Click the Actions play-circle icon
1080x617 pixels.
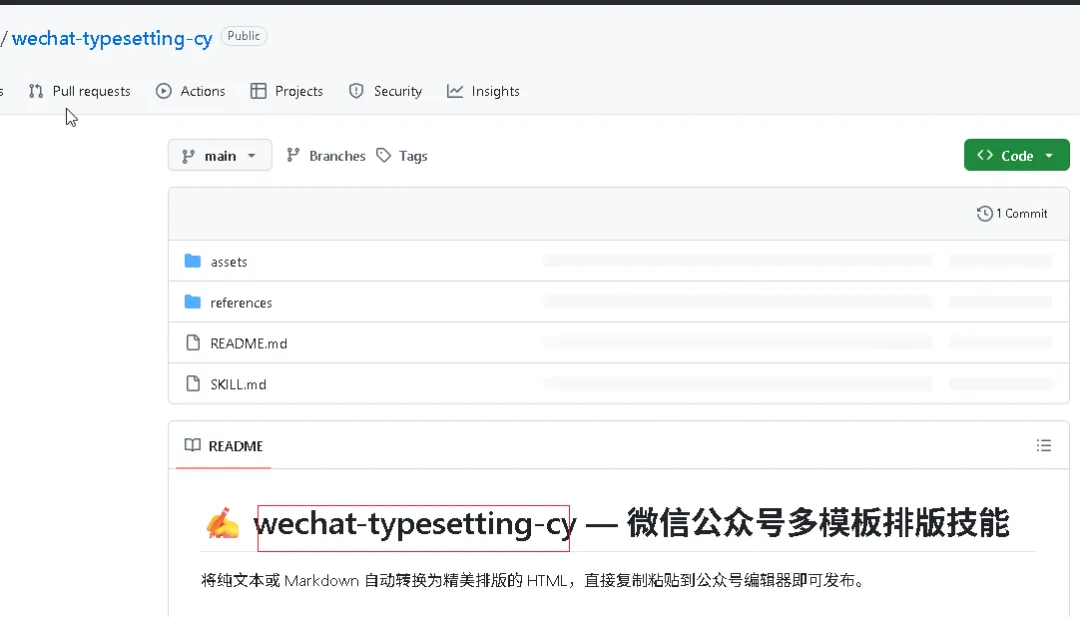tap(163, 91)
